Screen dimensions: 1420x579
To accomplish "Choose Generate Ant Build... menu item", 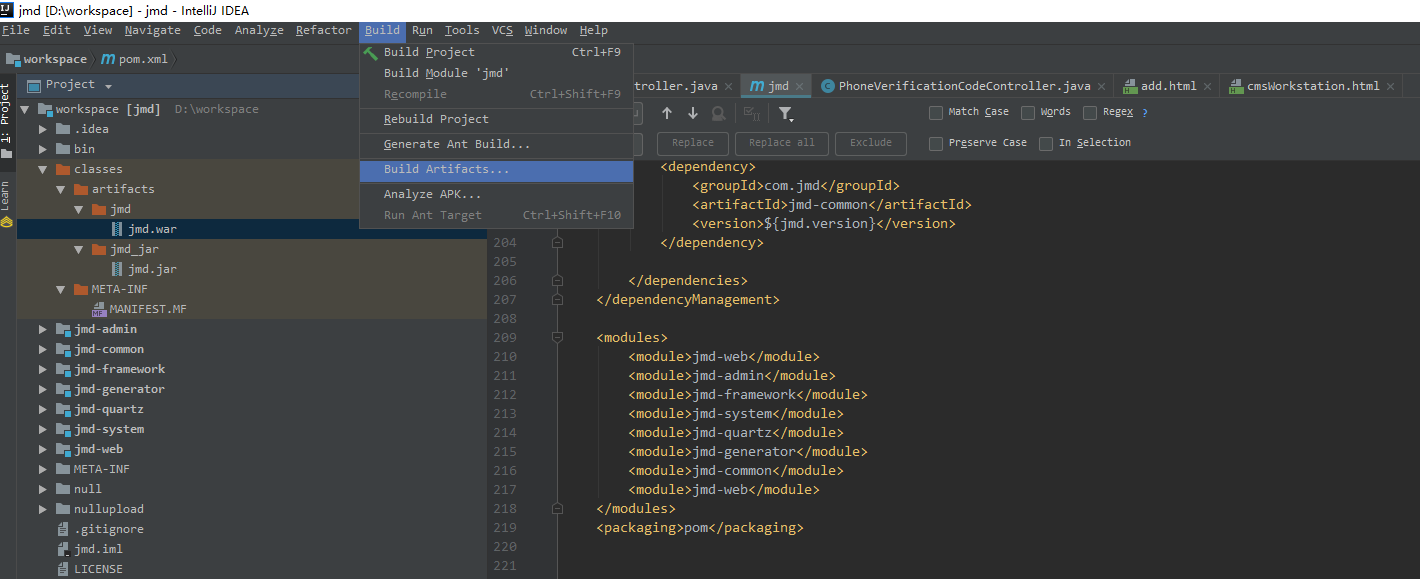I will pos(496,144).
